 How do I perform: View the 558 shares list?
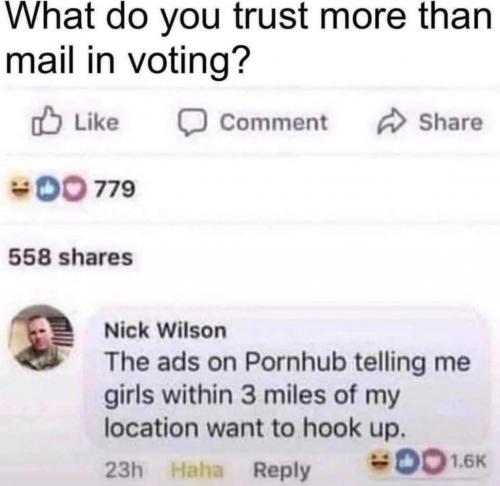(71, 257)
